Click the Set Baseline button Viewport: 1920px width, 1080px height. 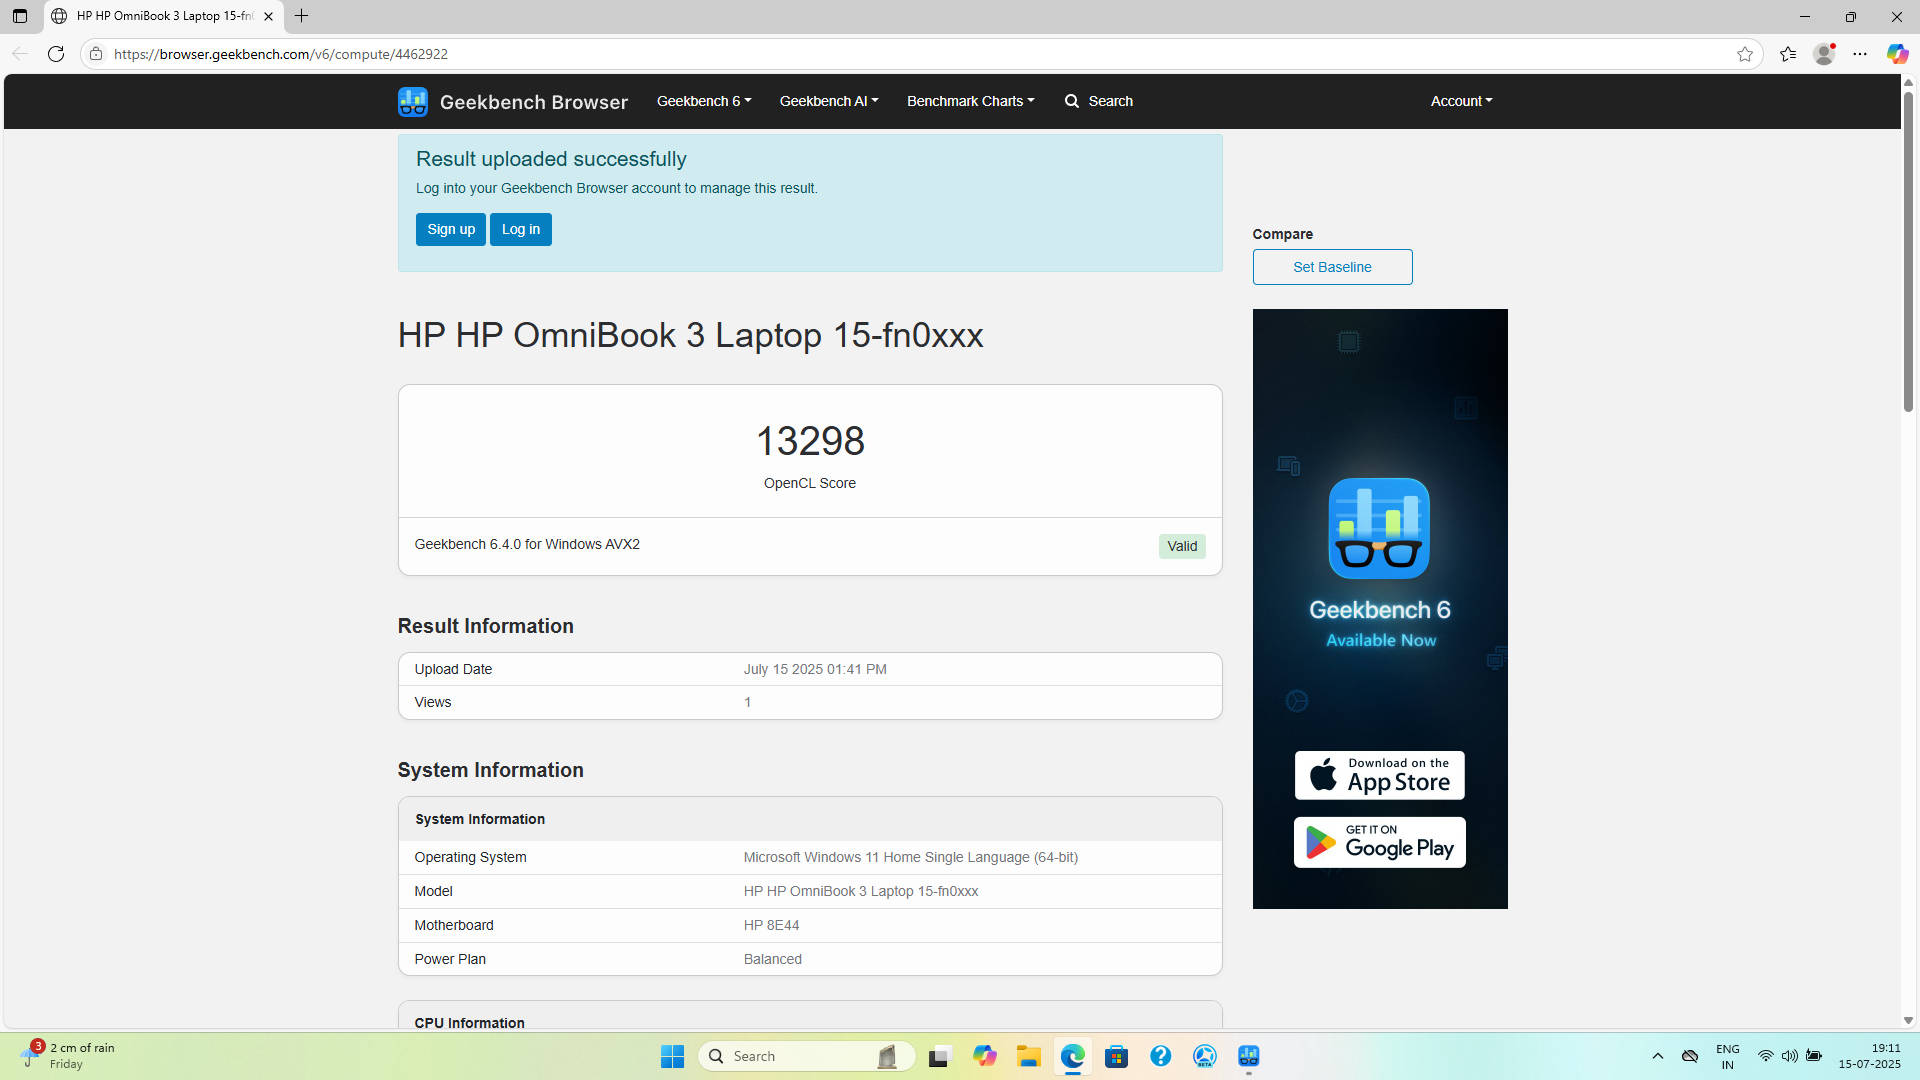[1332, 267]
